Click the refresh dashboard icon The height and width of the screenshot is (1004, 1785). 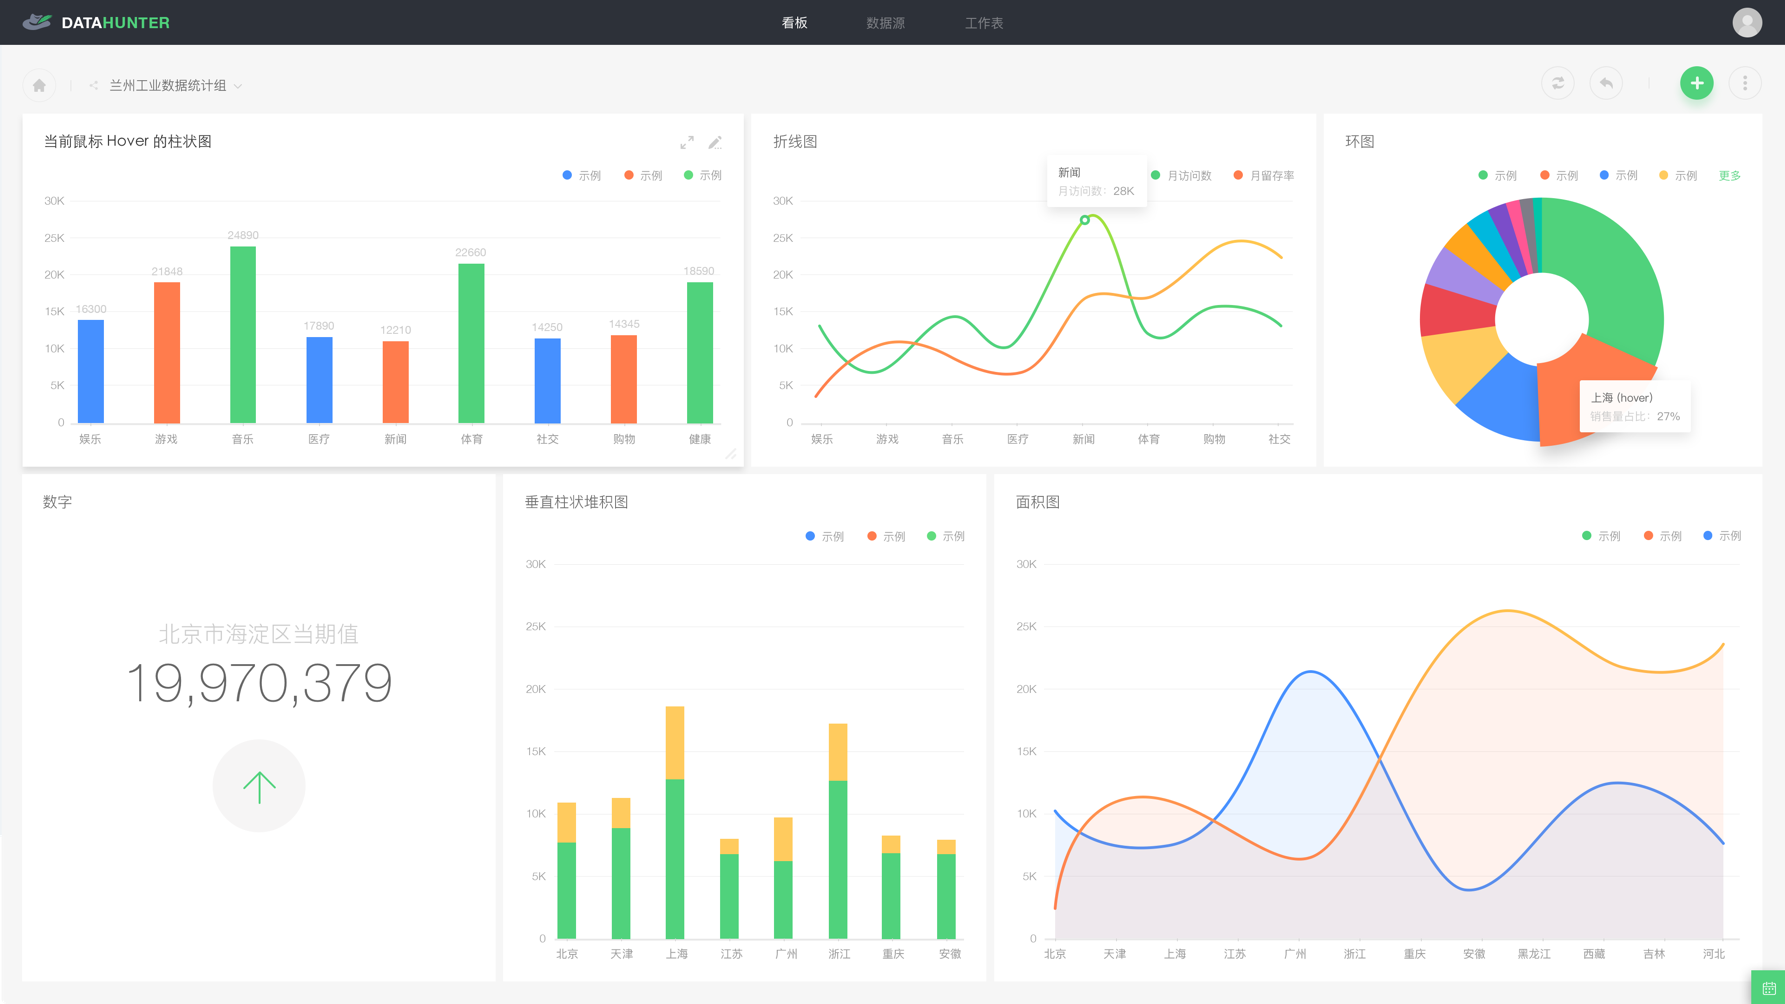pos(1557,83)
